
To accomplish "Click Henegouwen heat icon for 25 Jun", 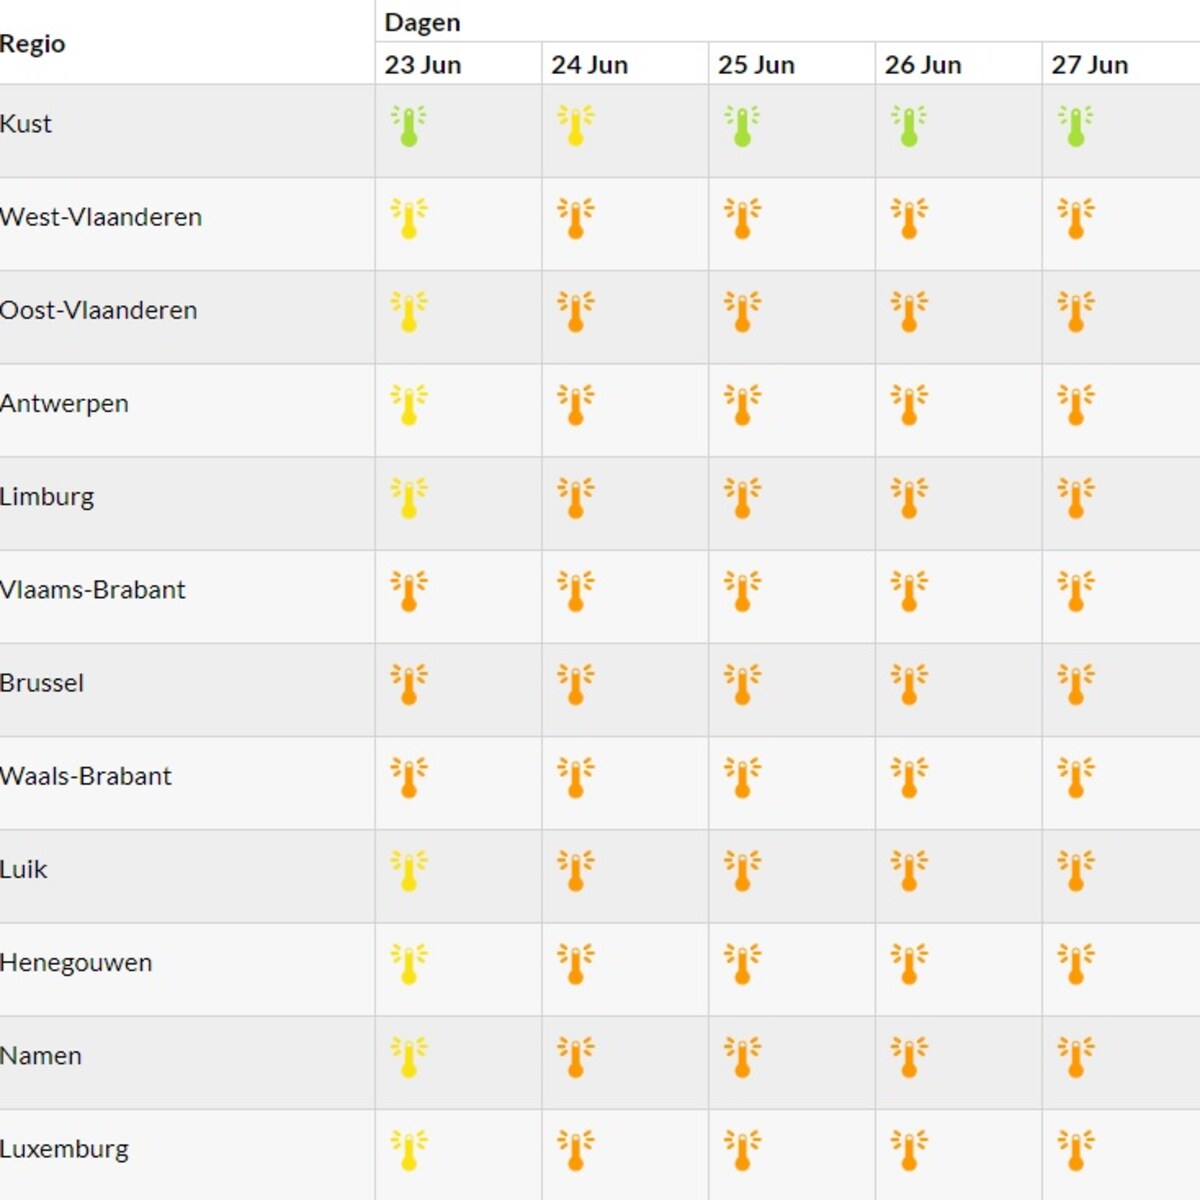I will click(x=742, y=964).
